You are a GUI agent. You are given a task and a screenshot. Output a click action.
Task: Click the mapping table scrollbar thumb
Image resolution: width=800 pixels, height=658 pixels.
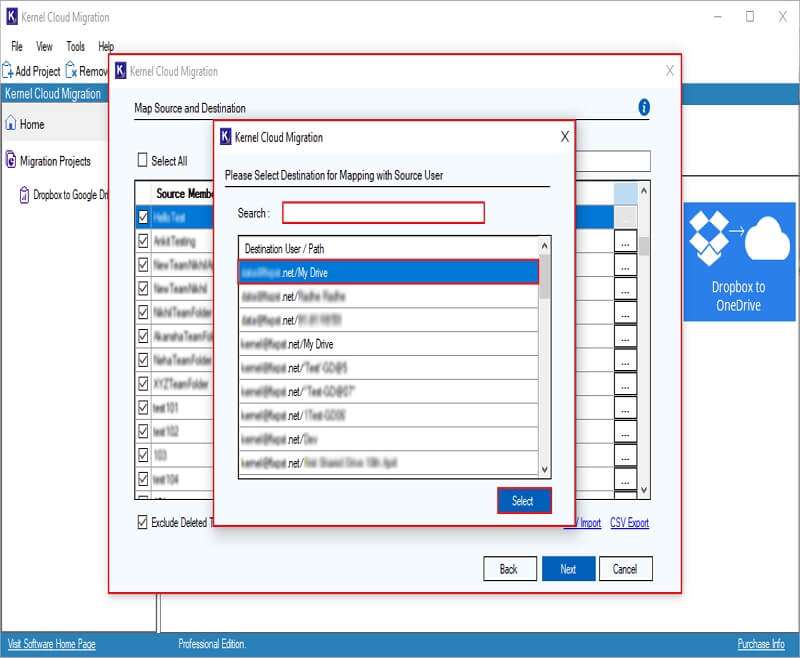tap(644, 246)
